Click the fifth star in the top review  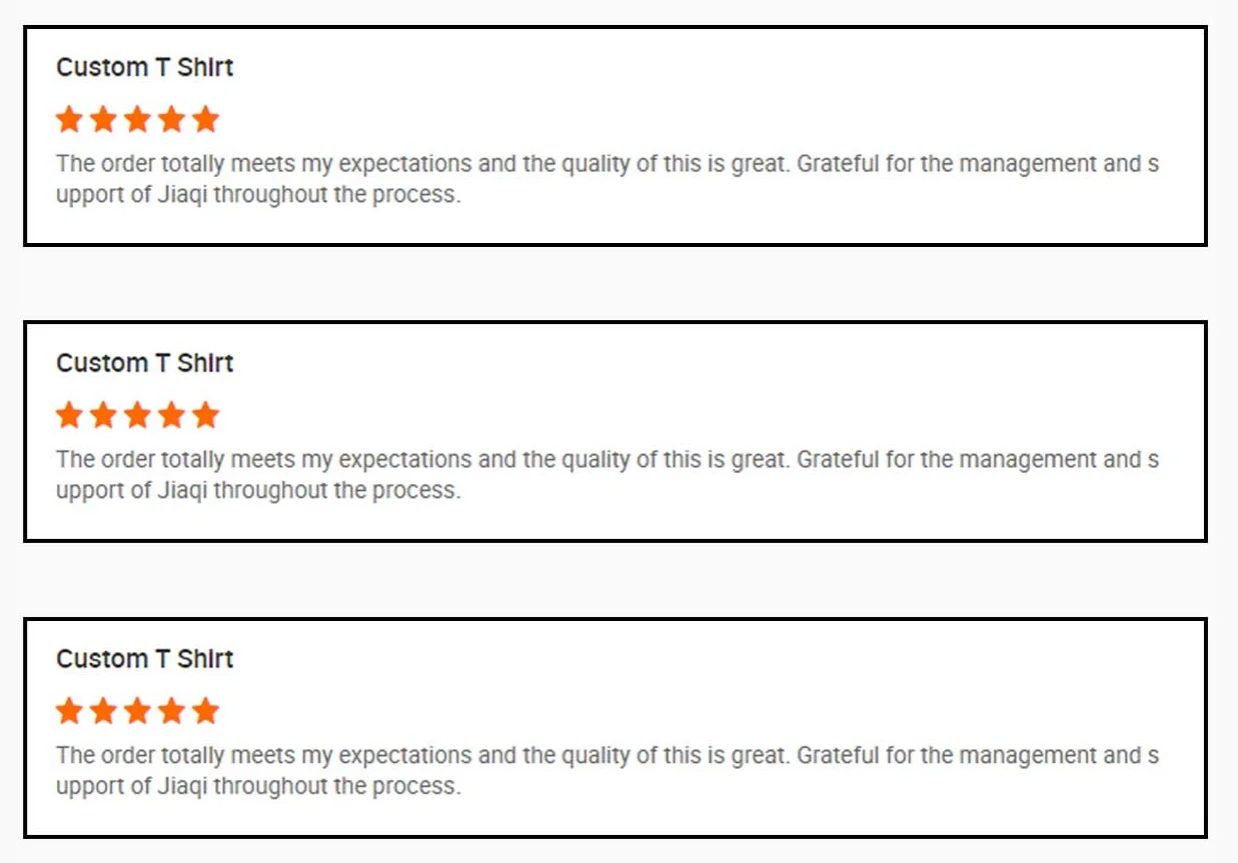[x=205, y=120]
